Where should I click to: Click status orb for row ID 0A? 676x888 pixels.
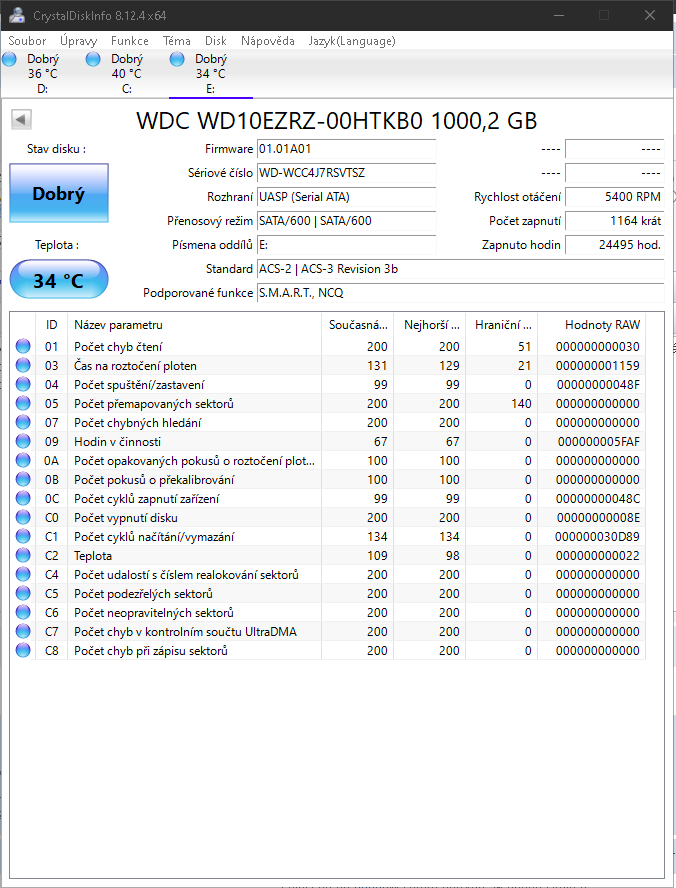[23, 460]
